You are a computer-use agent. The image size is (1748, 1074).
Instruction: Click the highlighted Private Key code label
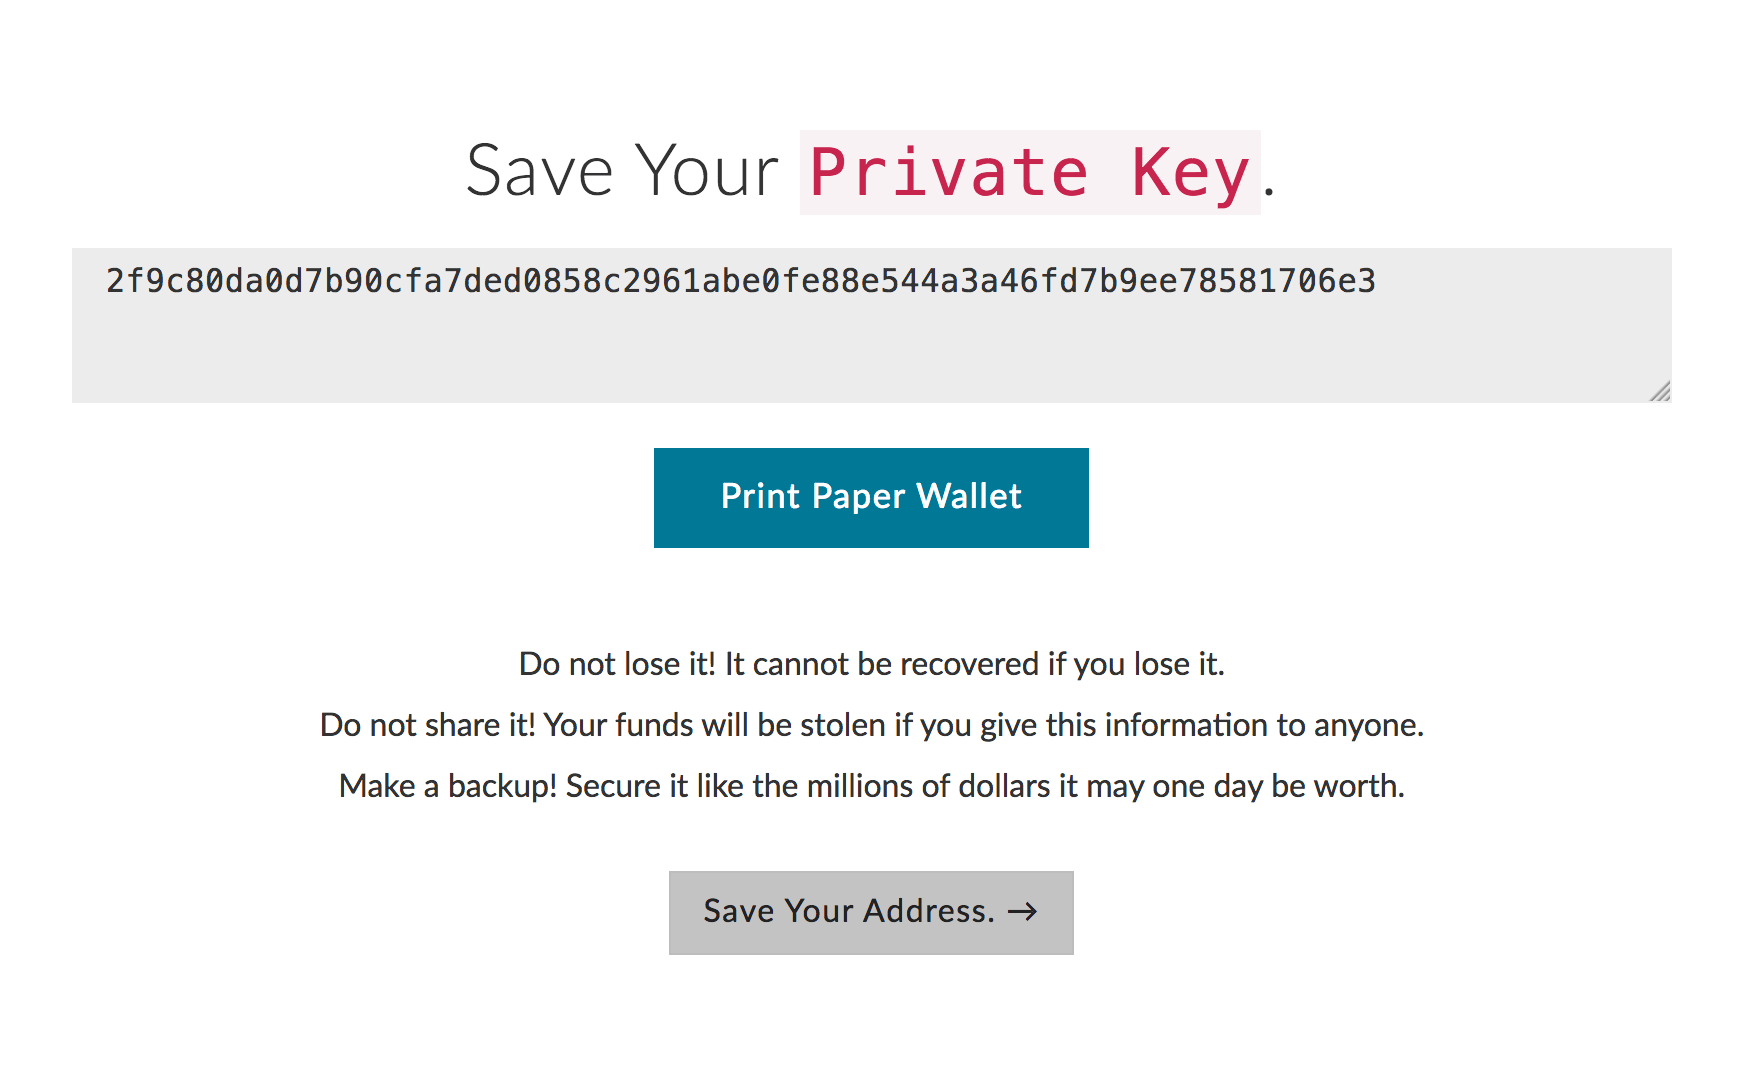[1029, 172]
